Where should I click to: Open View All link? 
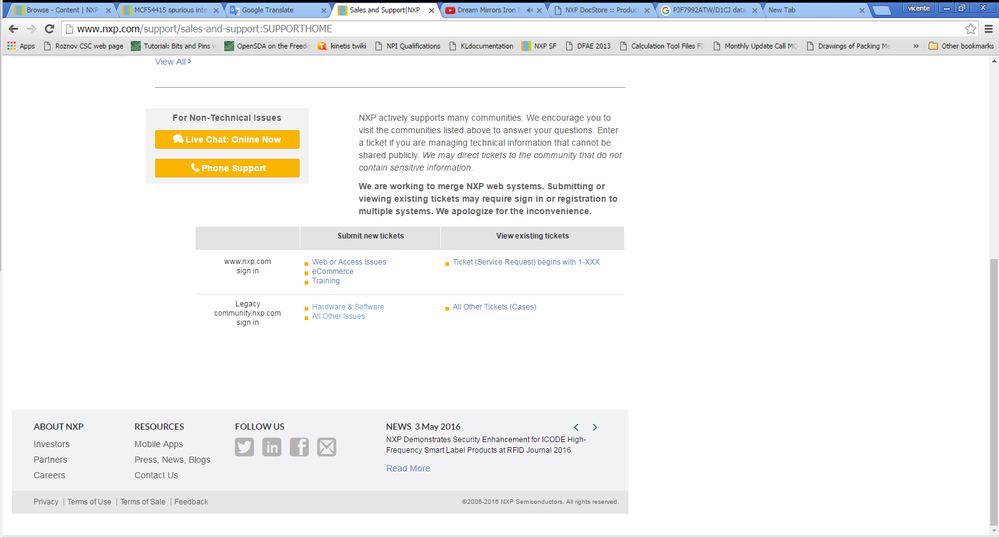click(x=173, y=62)
